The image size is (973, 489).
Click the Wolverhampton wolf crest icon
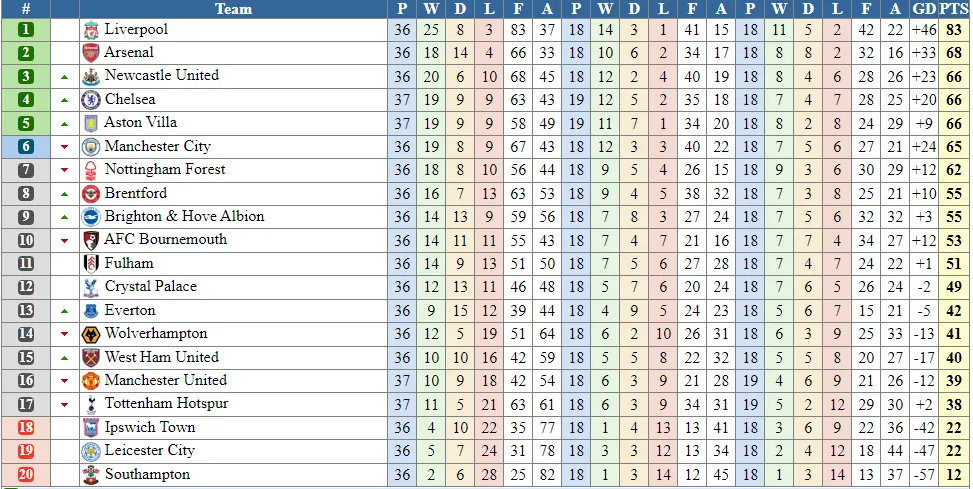point(91,334)
